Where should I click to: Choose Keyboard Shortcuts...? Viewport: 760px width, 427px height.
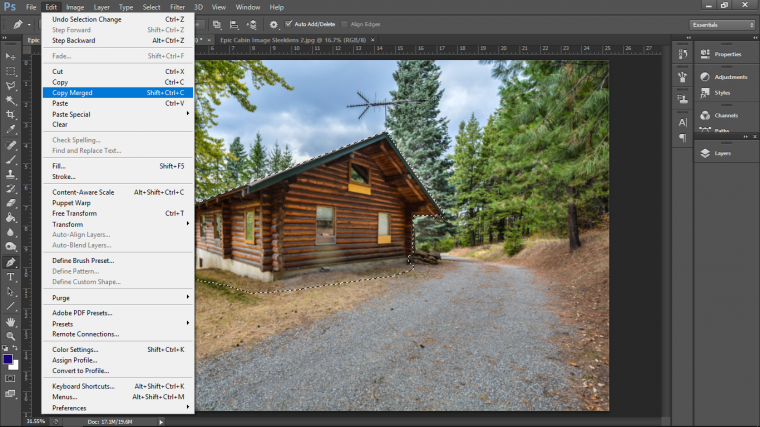point(118,386)
